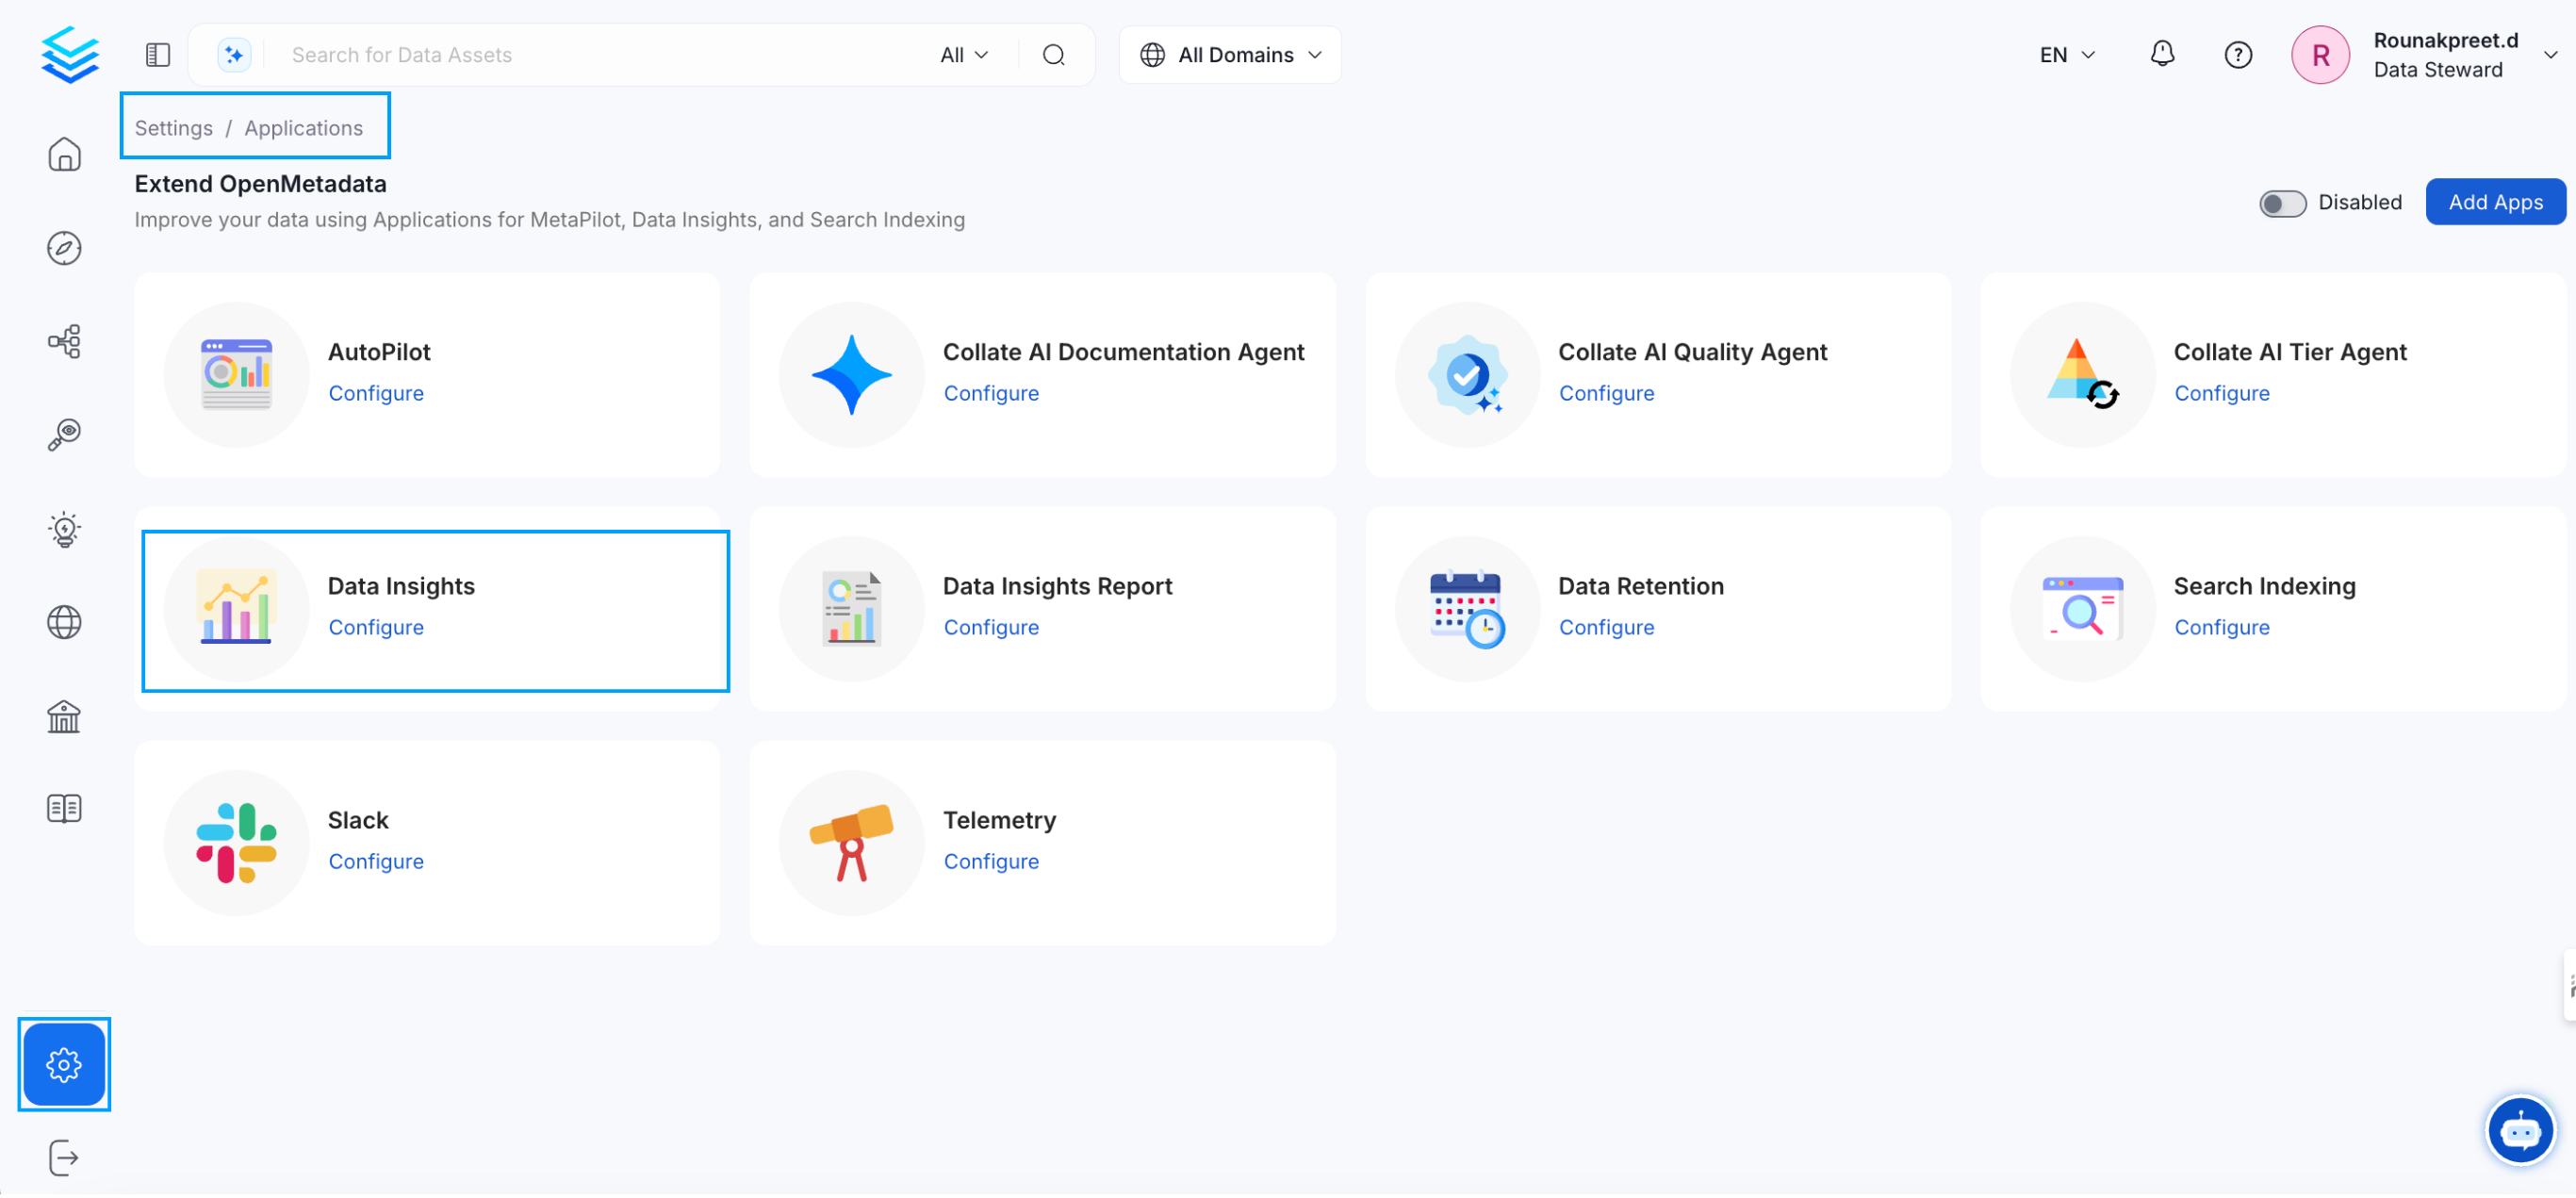Navigate to Settings in the breadcrumb
The height and width of the screenshot is (1198, 2576).
click(x=173, y=127)
